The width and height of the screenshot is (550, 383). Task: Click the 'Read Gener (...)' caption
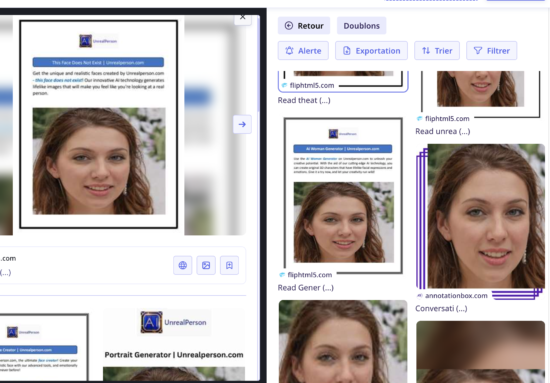click(x=306, y=288)
